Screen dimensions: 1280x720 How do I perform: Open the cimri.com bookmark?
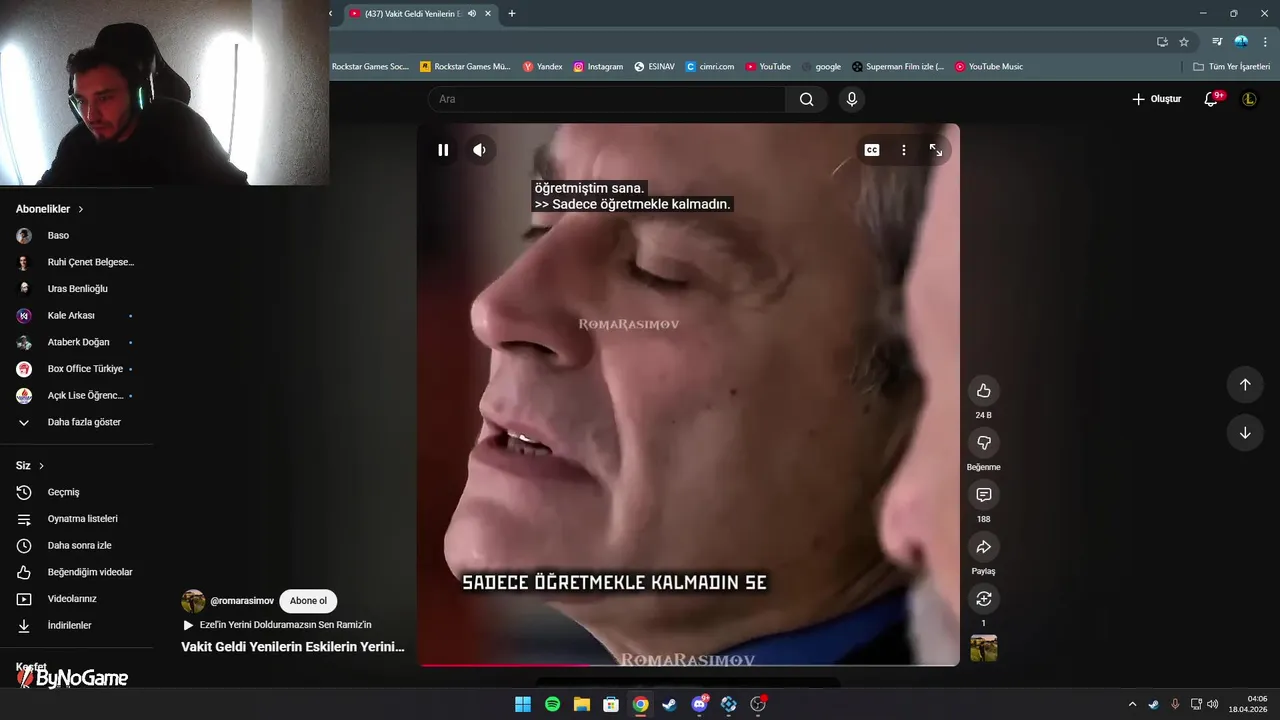click(x=710, y=67)
